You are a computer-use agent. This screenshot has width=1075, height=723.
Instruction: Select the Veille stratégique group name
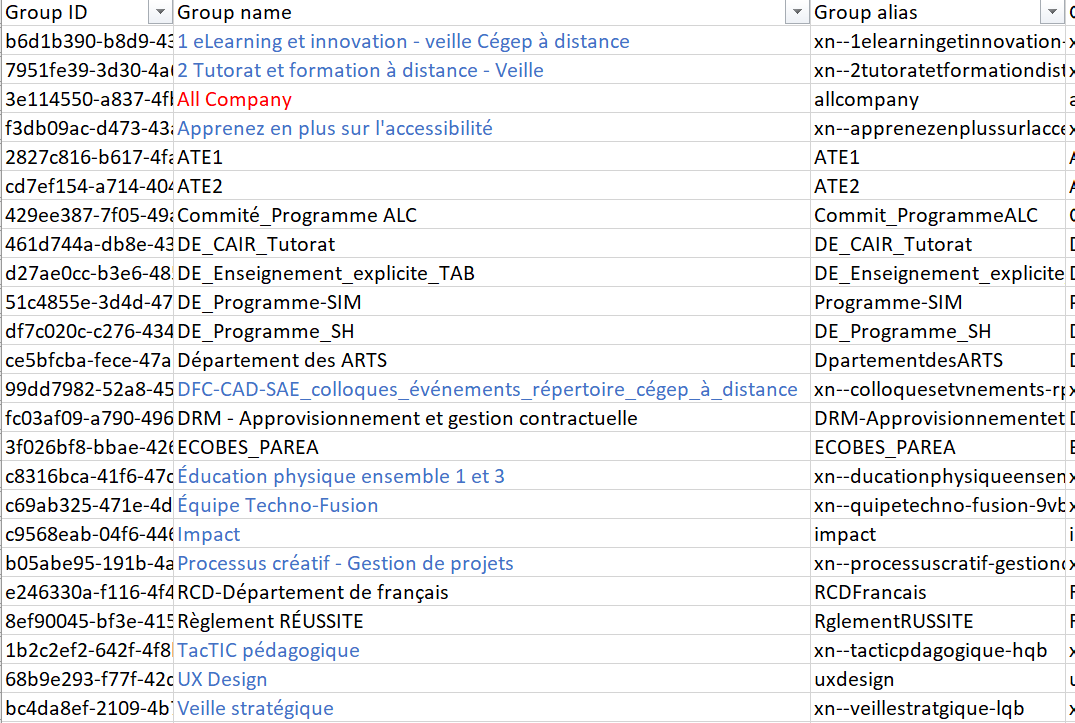(x=255, y=708)
